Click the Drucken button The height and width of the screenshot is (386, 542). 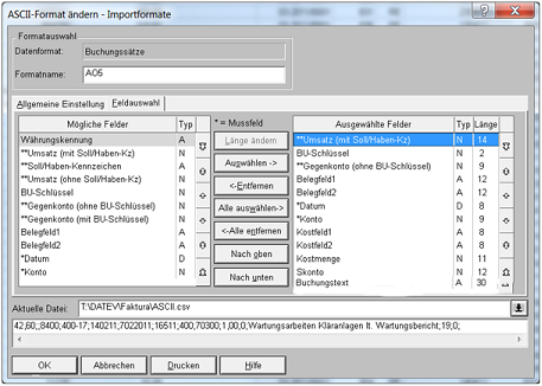click(184, 365)
